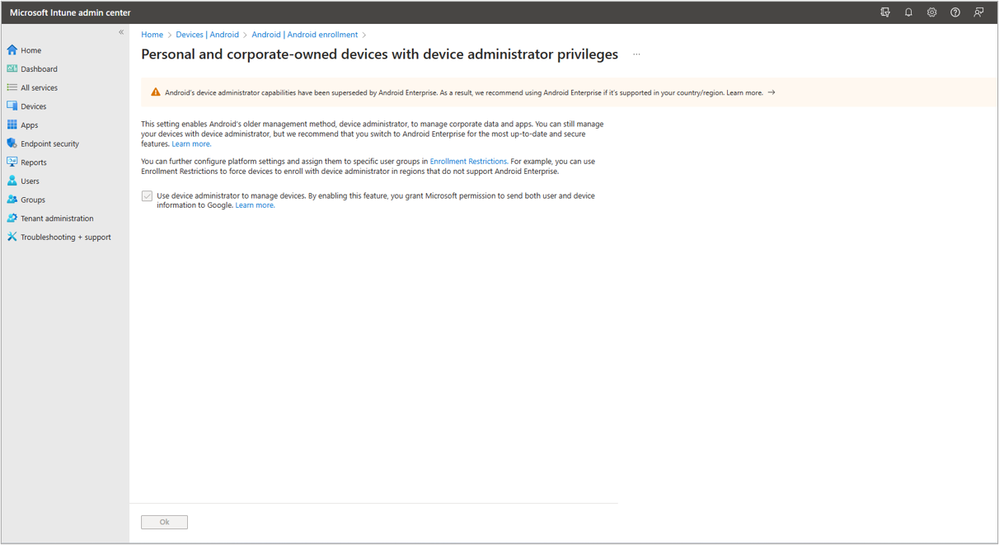Open Users in the sidebar
Image resolution: width=999 pixels, height=545 pixels.
coord(30,181)
